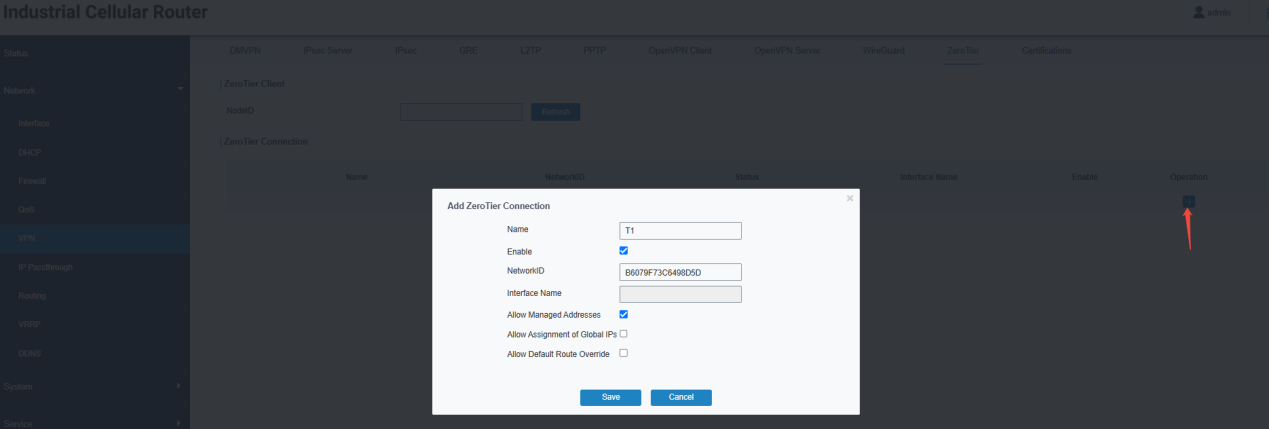Go to the OpenVPN Server tab

pos(788,50)
